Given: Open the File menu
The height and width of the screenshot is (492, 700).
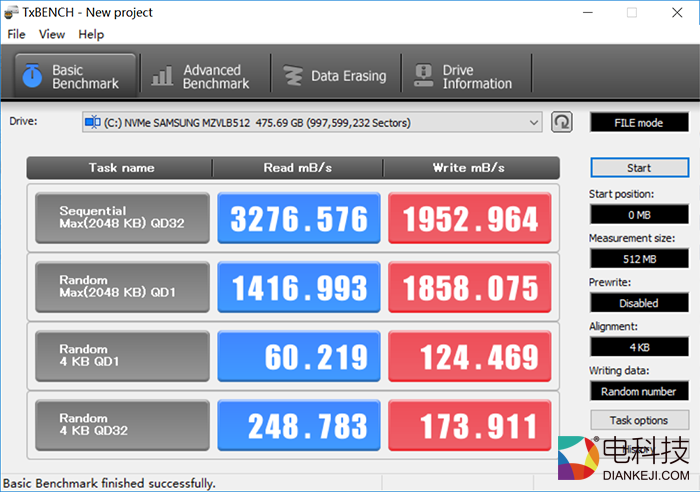Looking at the screenshot, I should click(16, 34).
